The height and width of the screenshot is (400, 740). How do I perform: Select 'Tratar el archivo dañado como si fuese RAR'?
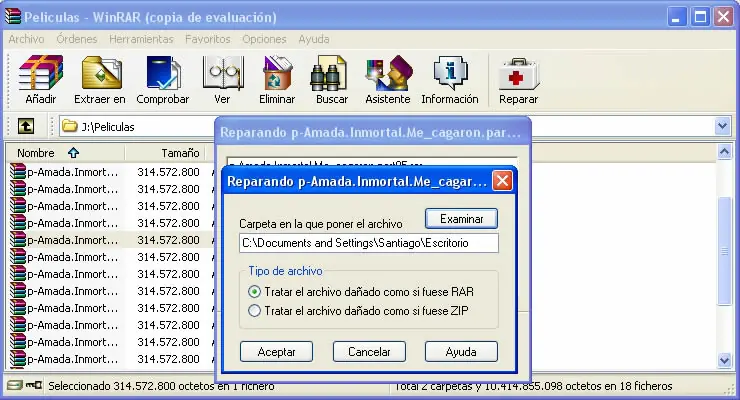pyautogui.click(x=361, y=292)
